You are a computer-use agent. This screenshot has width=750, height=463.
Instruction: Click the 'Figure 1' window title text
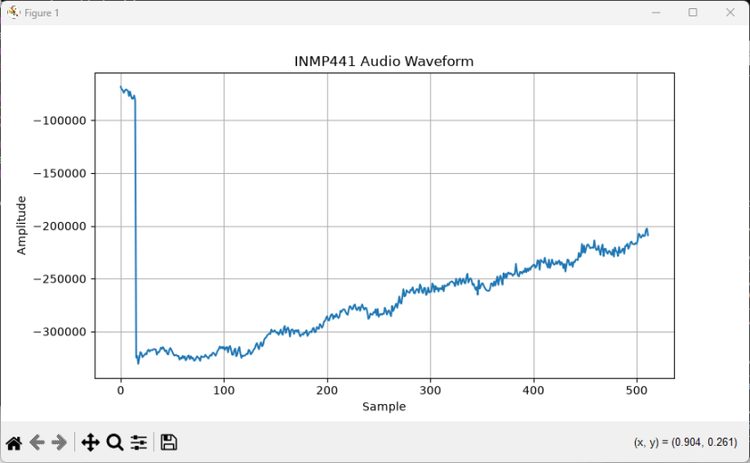tap(42, 13)
